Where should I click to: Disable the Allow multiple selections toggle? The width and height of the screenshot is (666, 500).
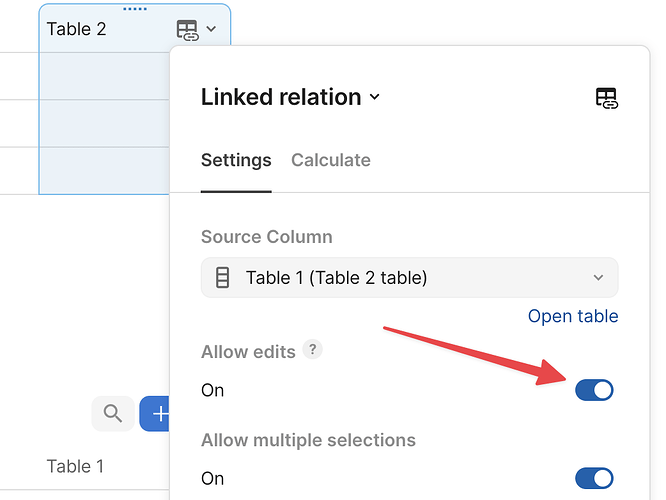594,478
